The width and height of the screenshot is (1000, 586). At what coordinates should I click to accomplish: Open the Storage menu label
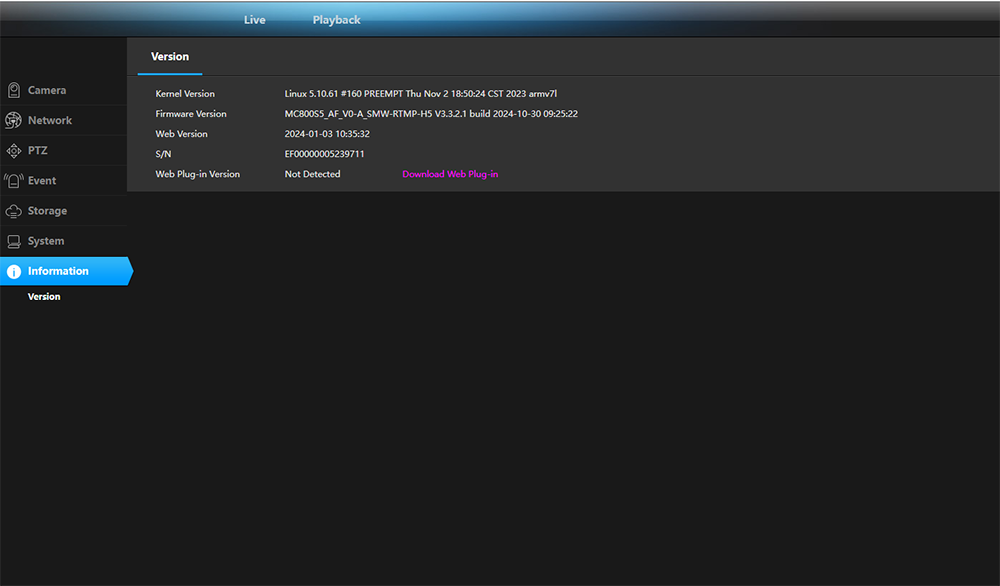pos(47,211)
